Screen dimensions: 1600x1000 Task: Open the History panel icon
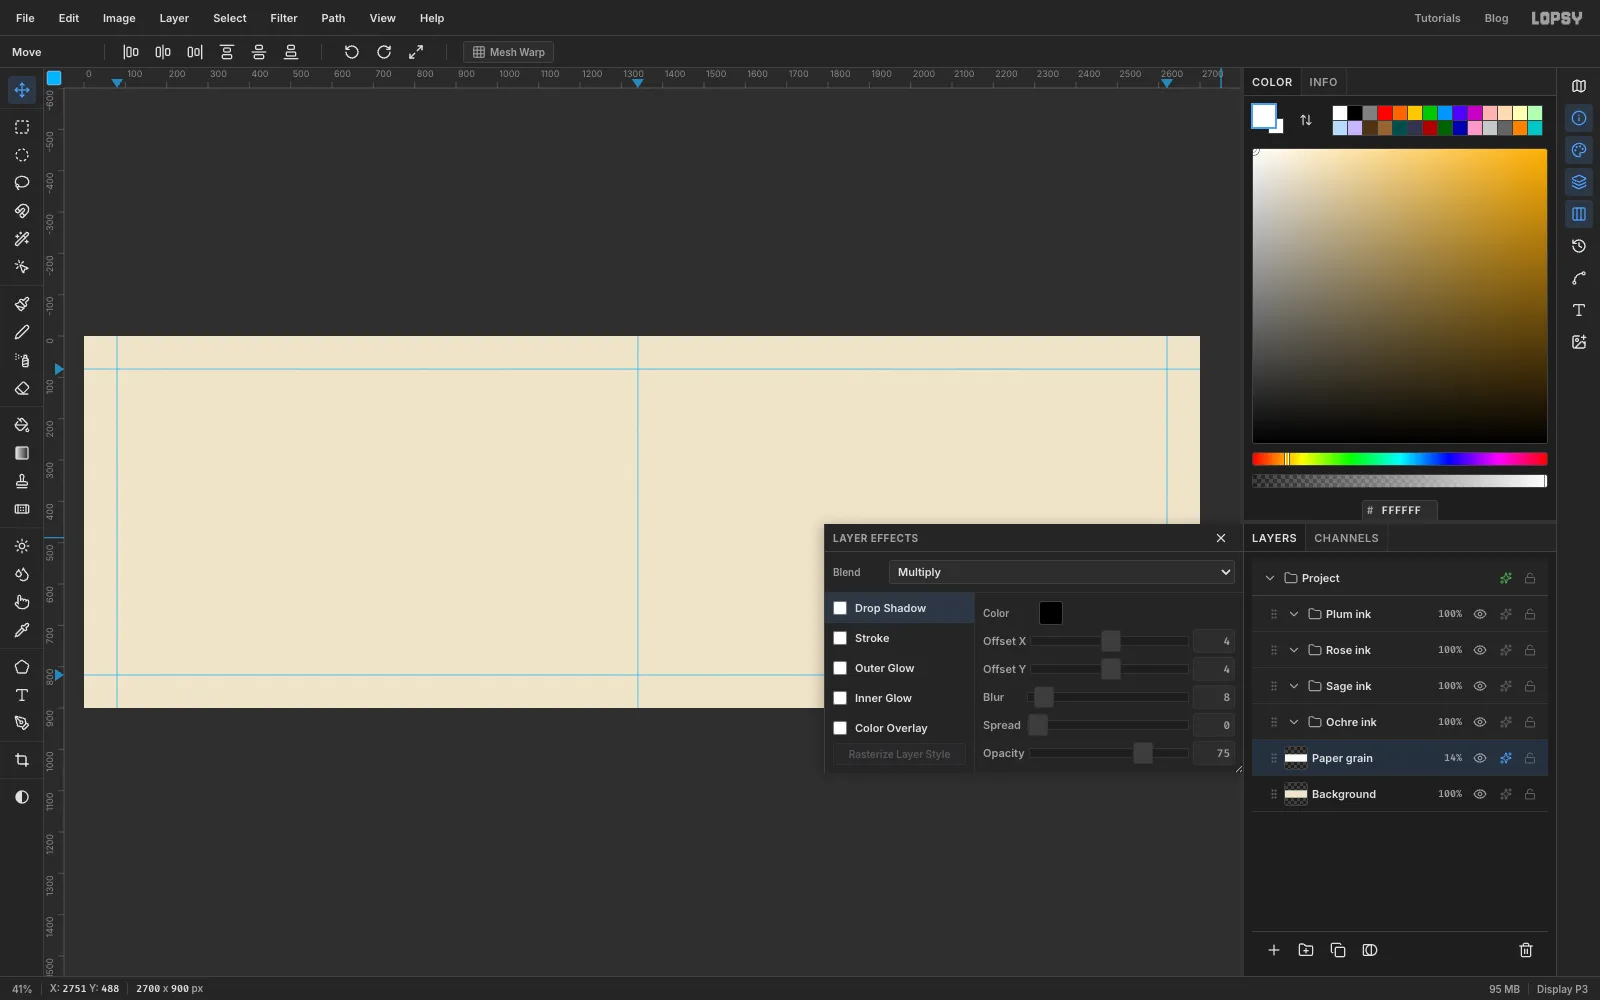tap(1579, 246)
